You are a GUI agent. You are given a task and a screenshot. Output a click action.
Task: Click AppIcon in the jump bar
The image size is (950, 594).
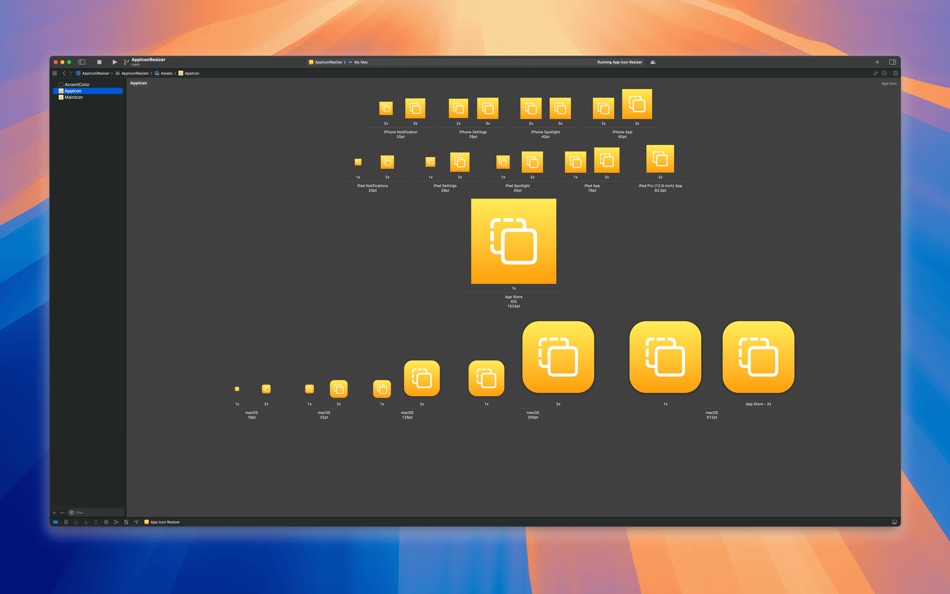[188, 73]
